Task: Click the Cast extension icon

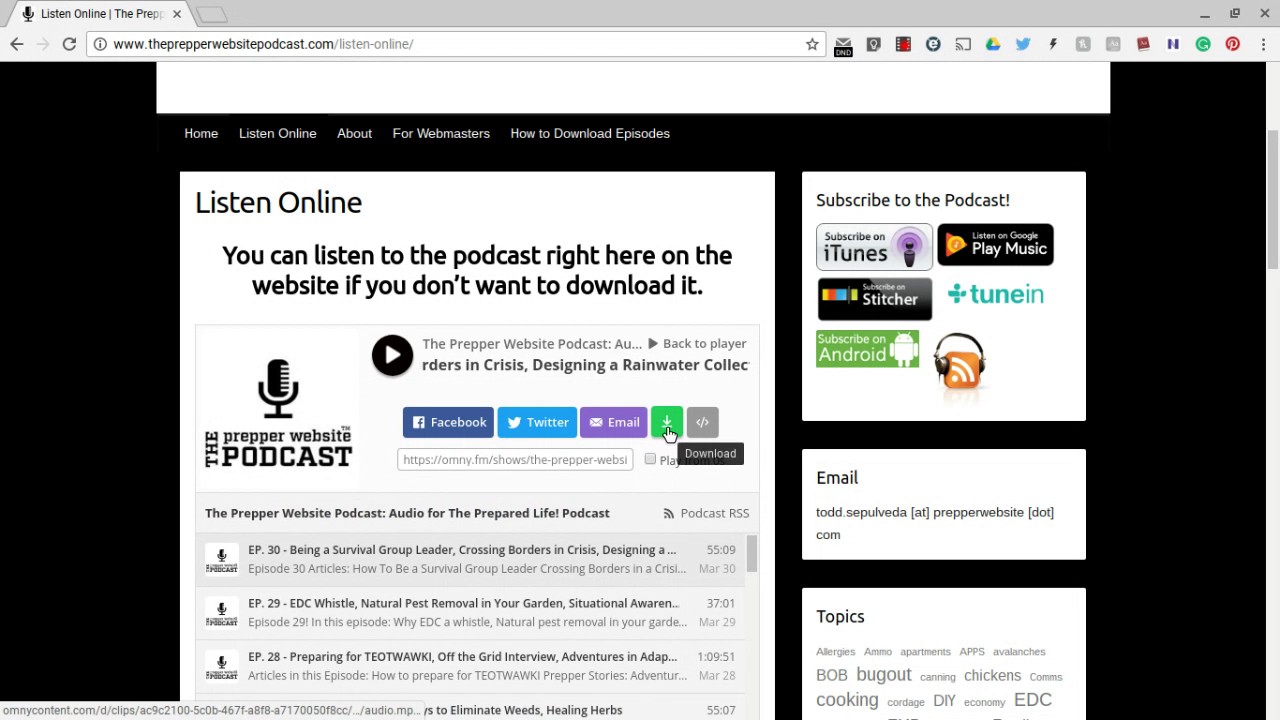Action: tap(963, 44)
